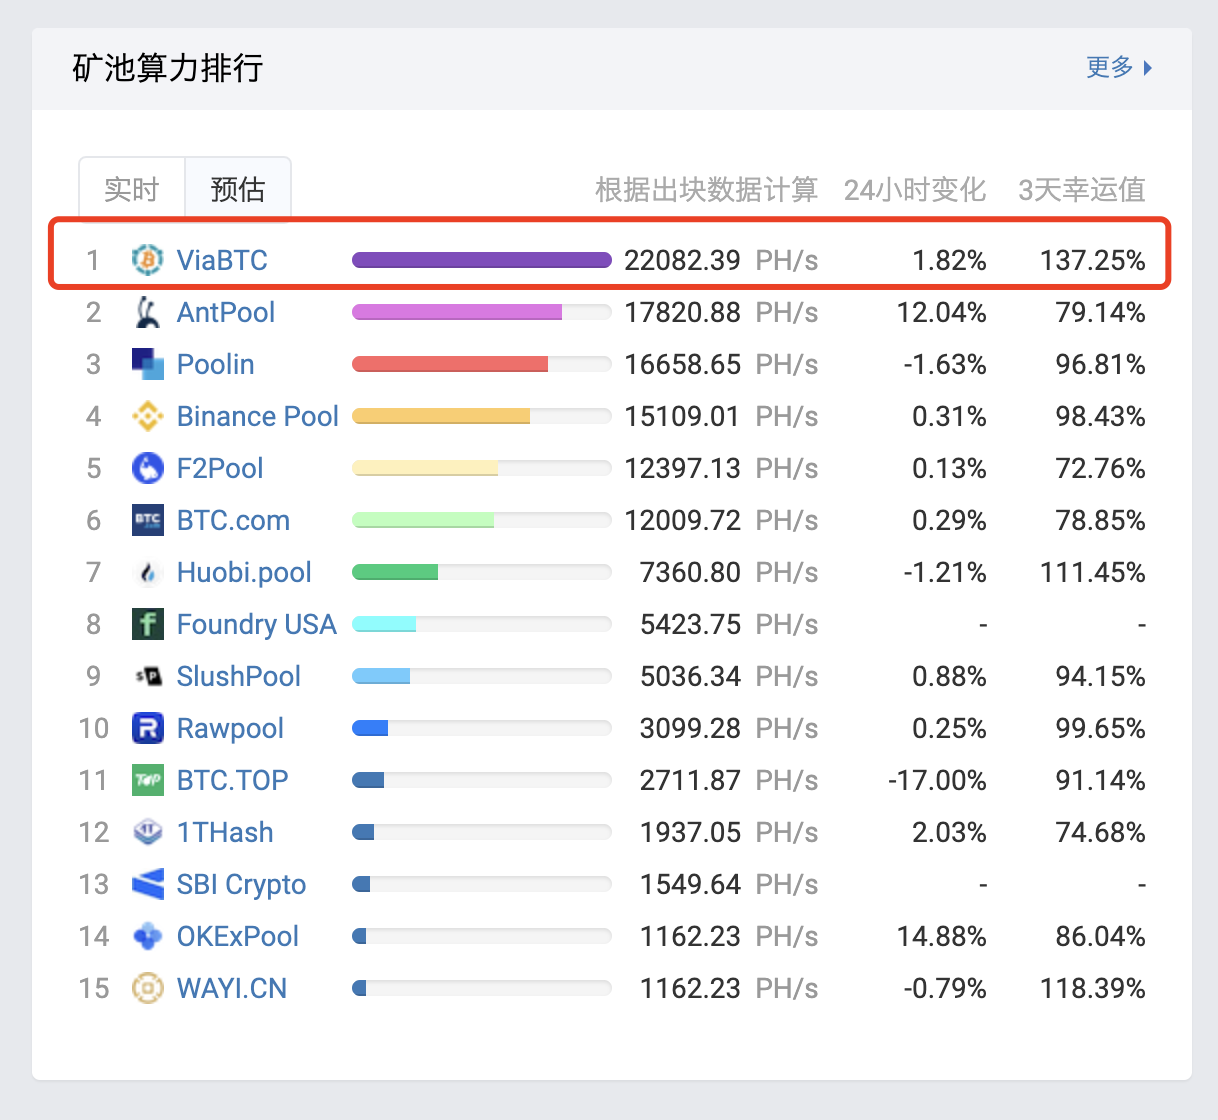Click the 根据出块数据计算 header text
The image size is (1218, 1120).
tap(707, 190)
